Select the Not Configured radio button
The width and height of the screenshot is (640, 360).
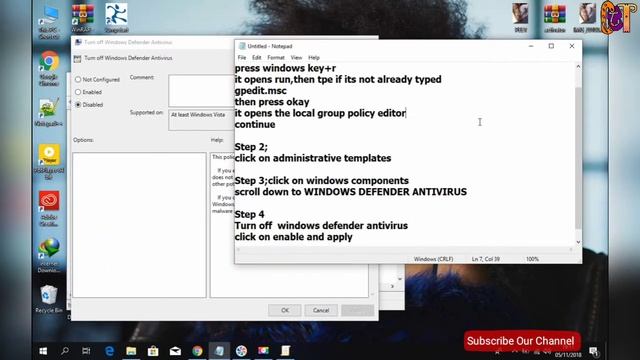[x=78, y=80]
